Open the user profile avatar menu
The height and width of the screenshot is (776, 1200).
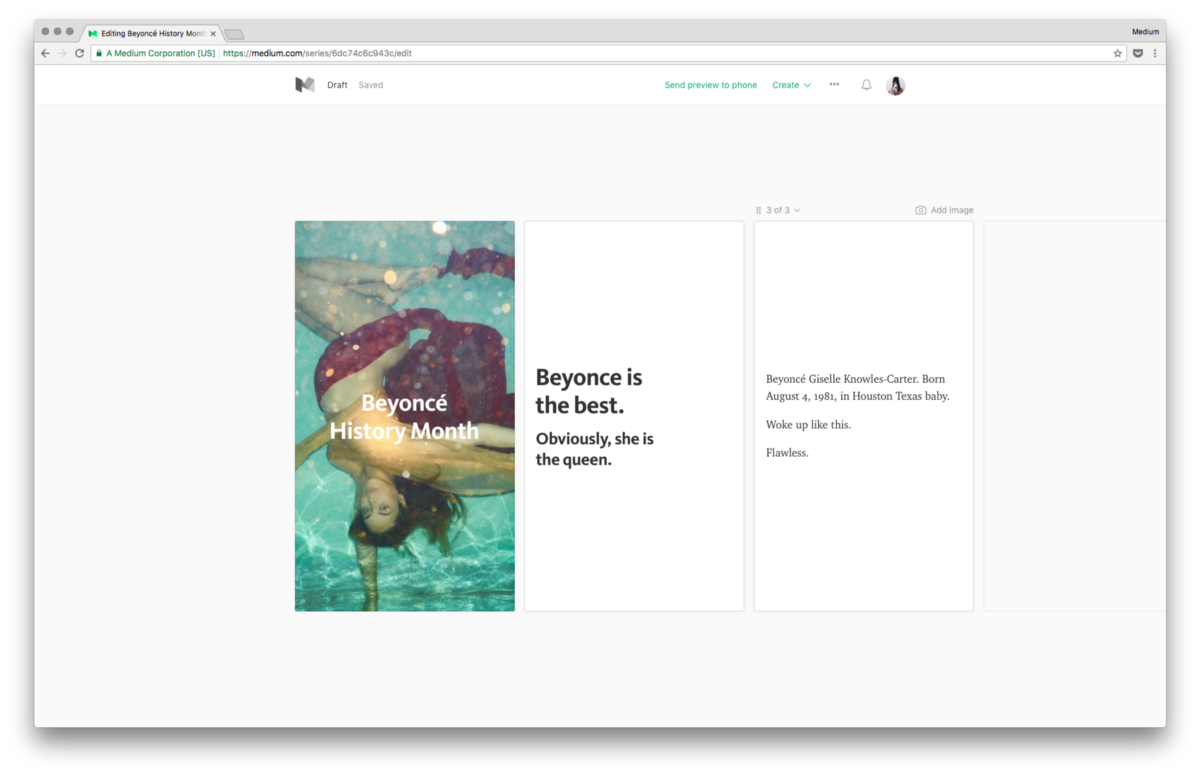[x=896, y=85]
